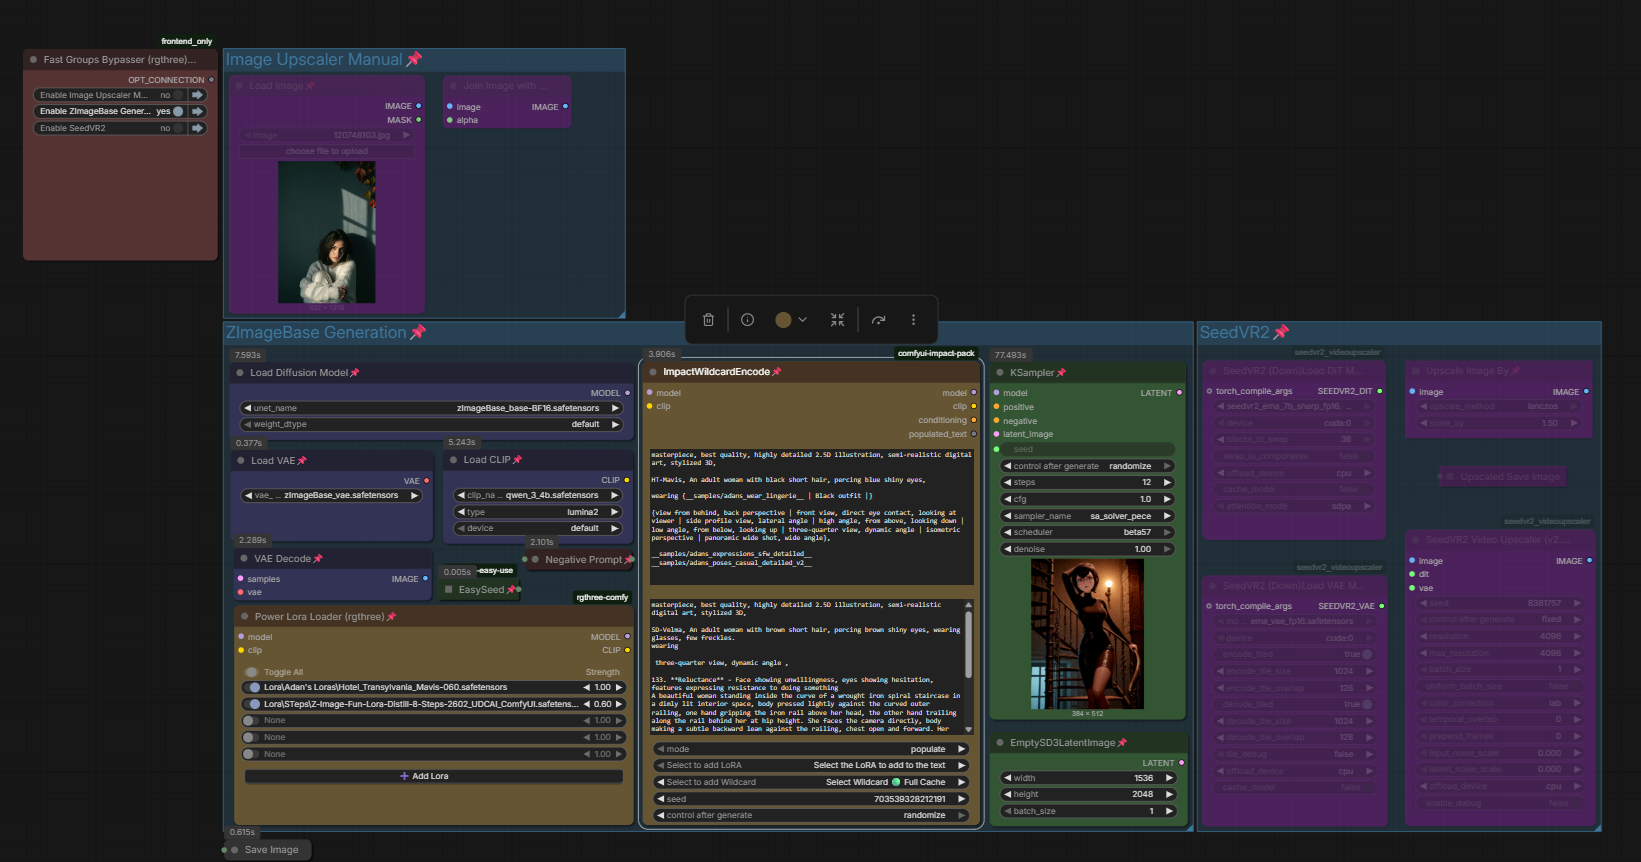Change the scheduler beta57 dropdown
Viewport: 1641px width, 862px height.
(1088, 532)
